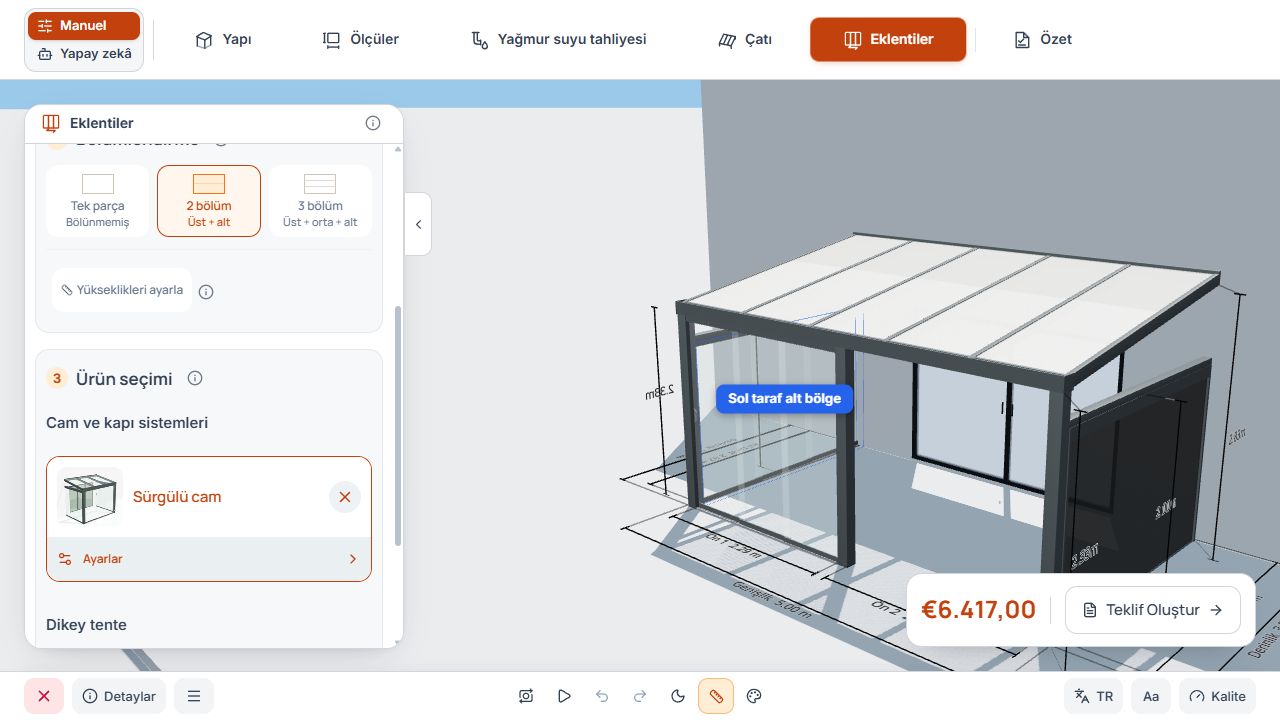The height and width of the screenshot is (720, 1280).
Task: Open the Kalite quality setting
Action: [x=1217, y=696]
